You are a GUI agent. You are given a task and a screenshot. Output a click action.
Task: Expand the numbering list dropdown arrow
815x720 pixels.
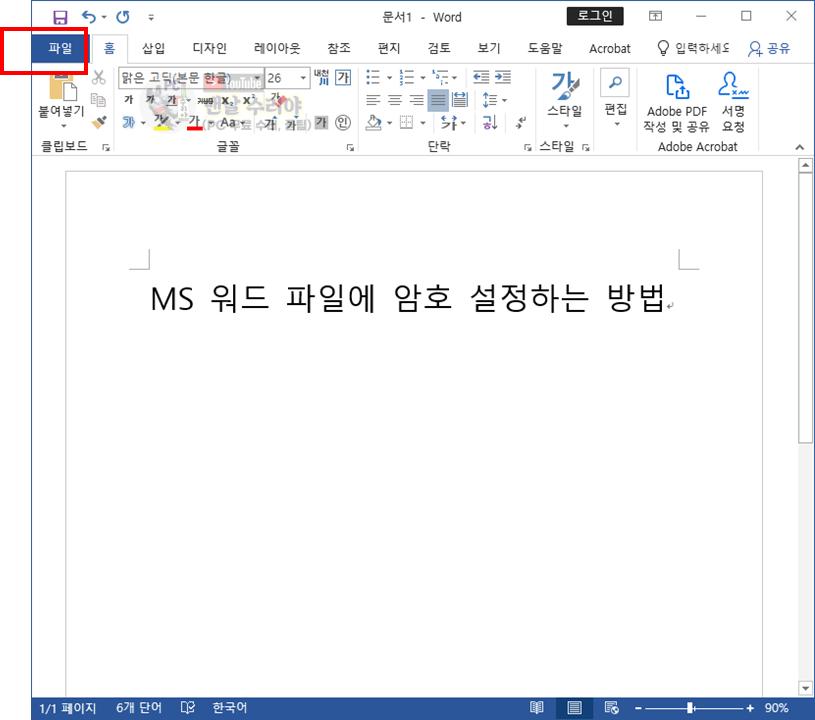423,78
